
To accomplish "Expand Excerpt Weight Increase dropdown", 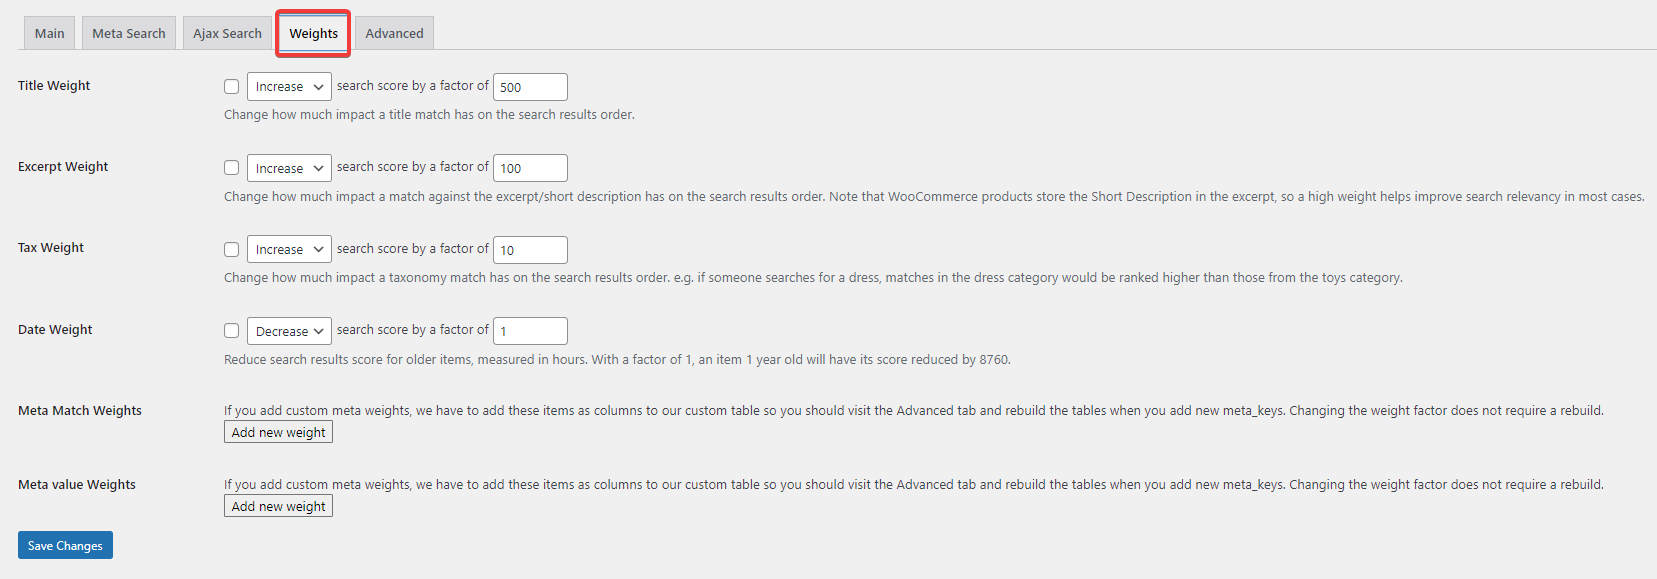I will pos(289,168).
